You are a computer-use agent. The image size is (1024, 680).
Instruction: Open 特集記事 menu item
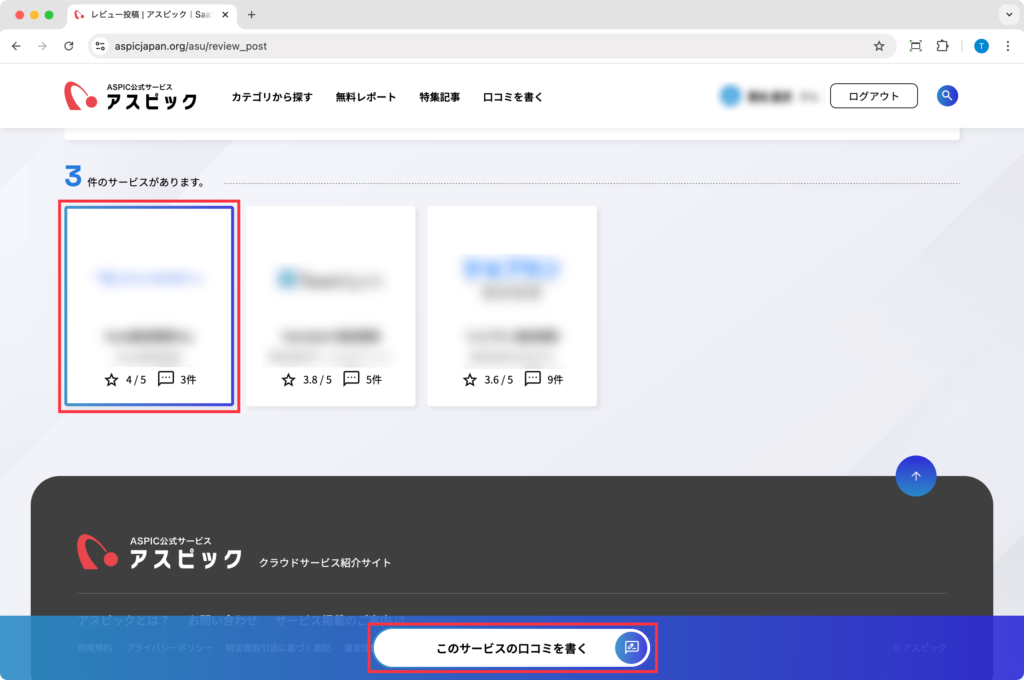pos(440,97)
